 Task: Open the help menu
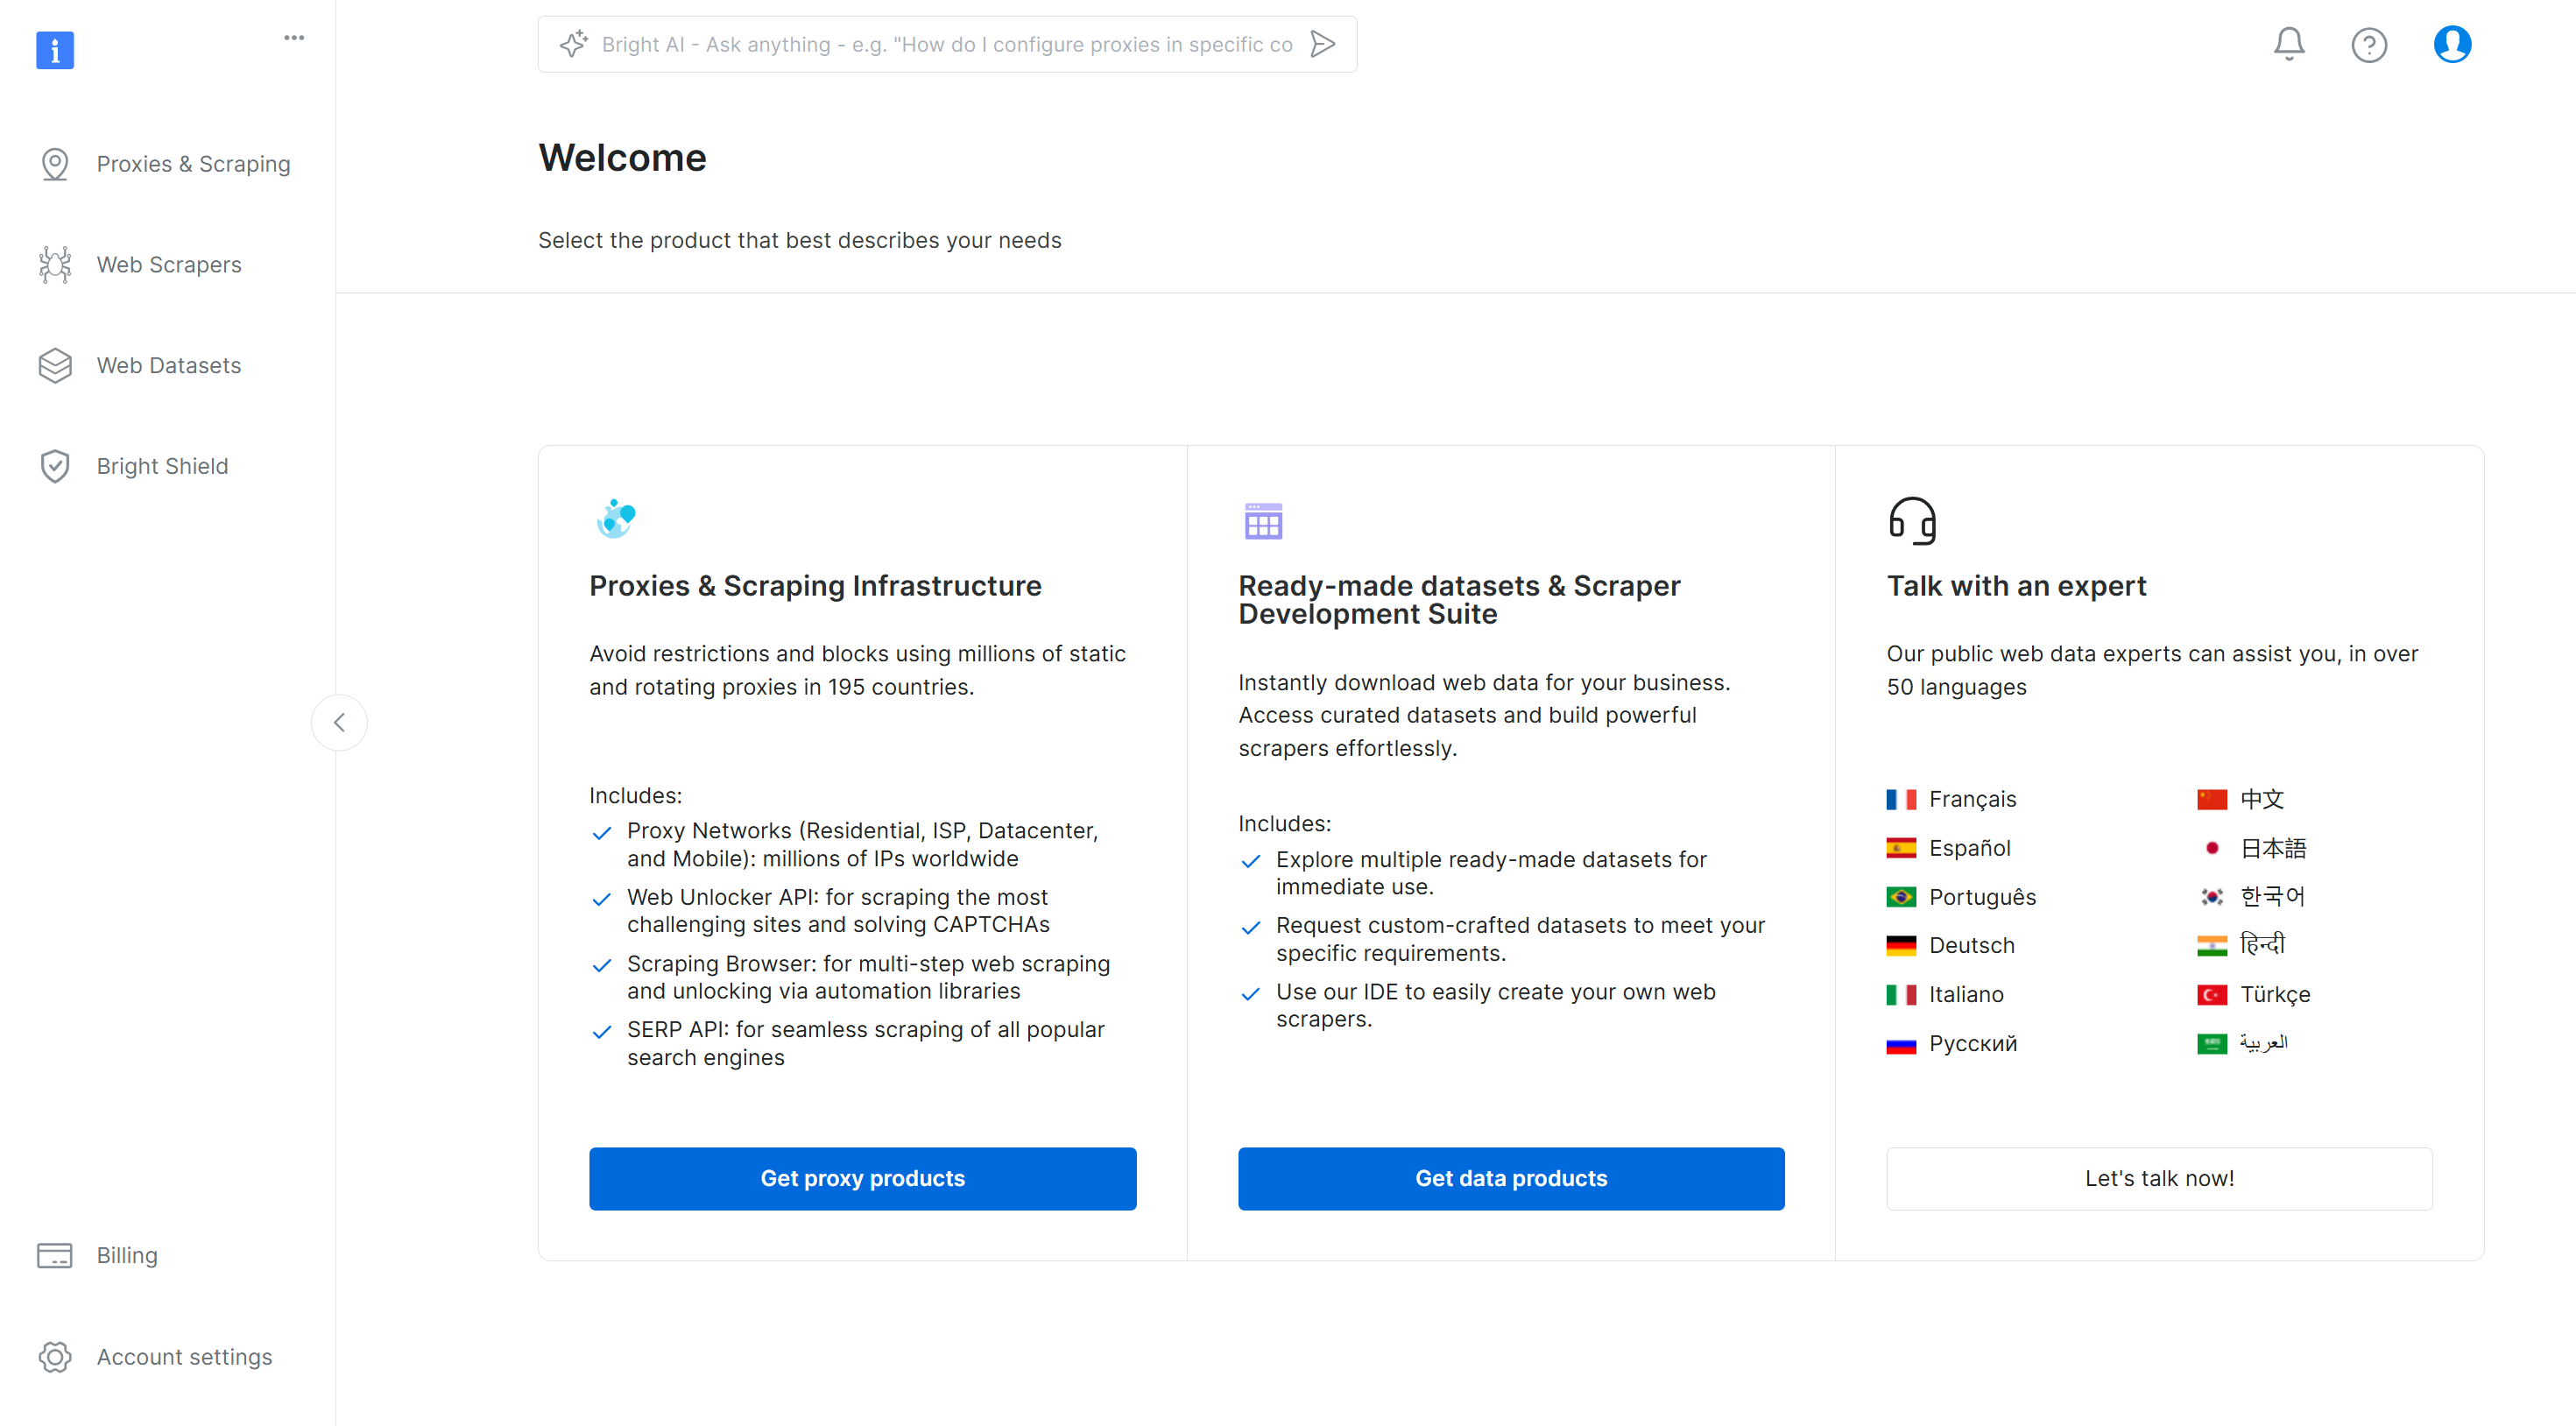click(2369, 44)
